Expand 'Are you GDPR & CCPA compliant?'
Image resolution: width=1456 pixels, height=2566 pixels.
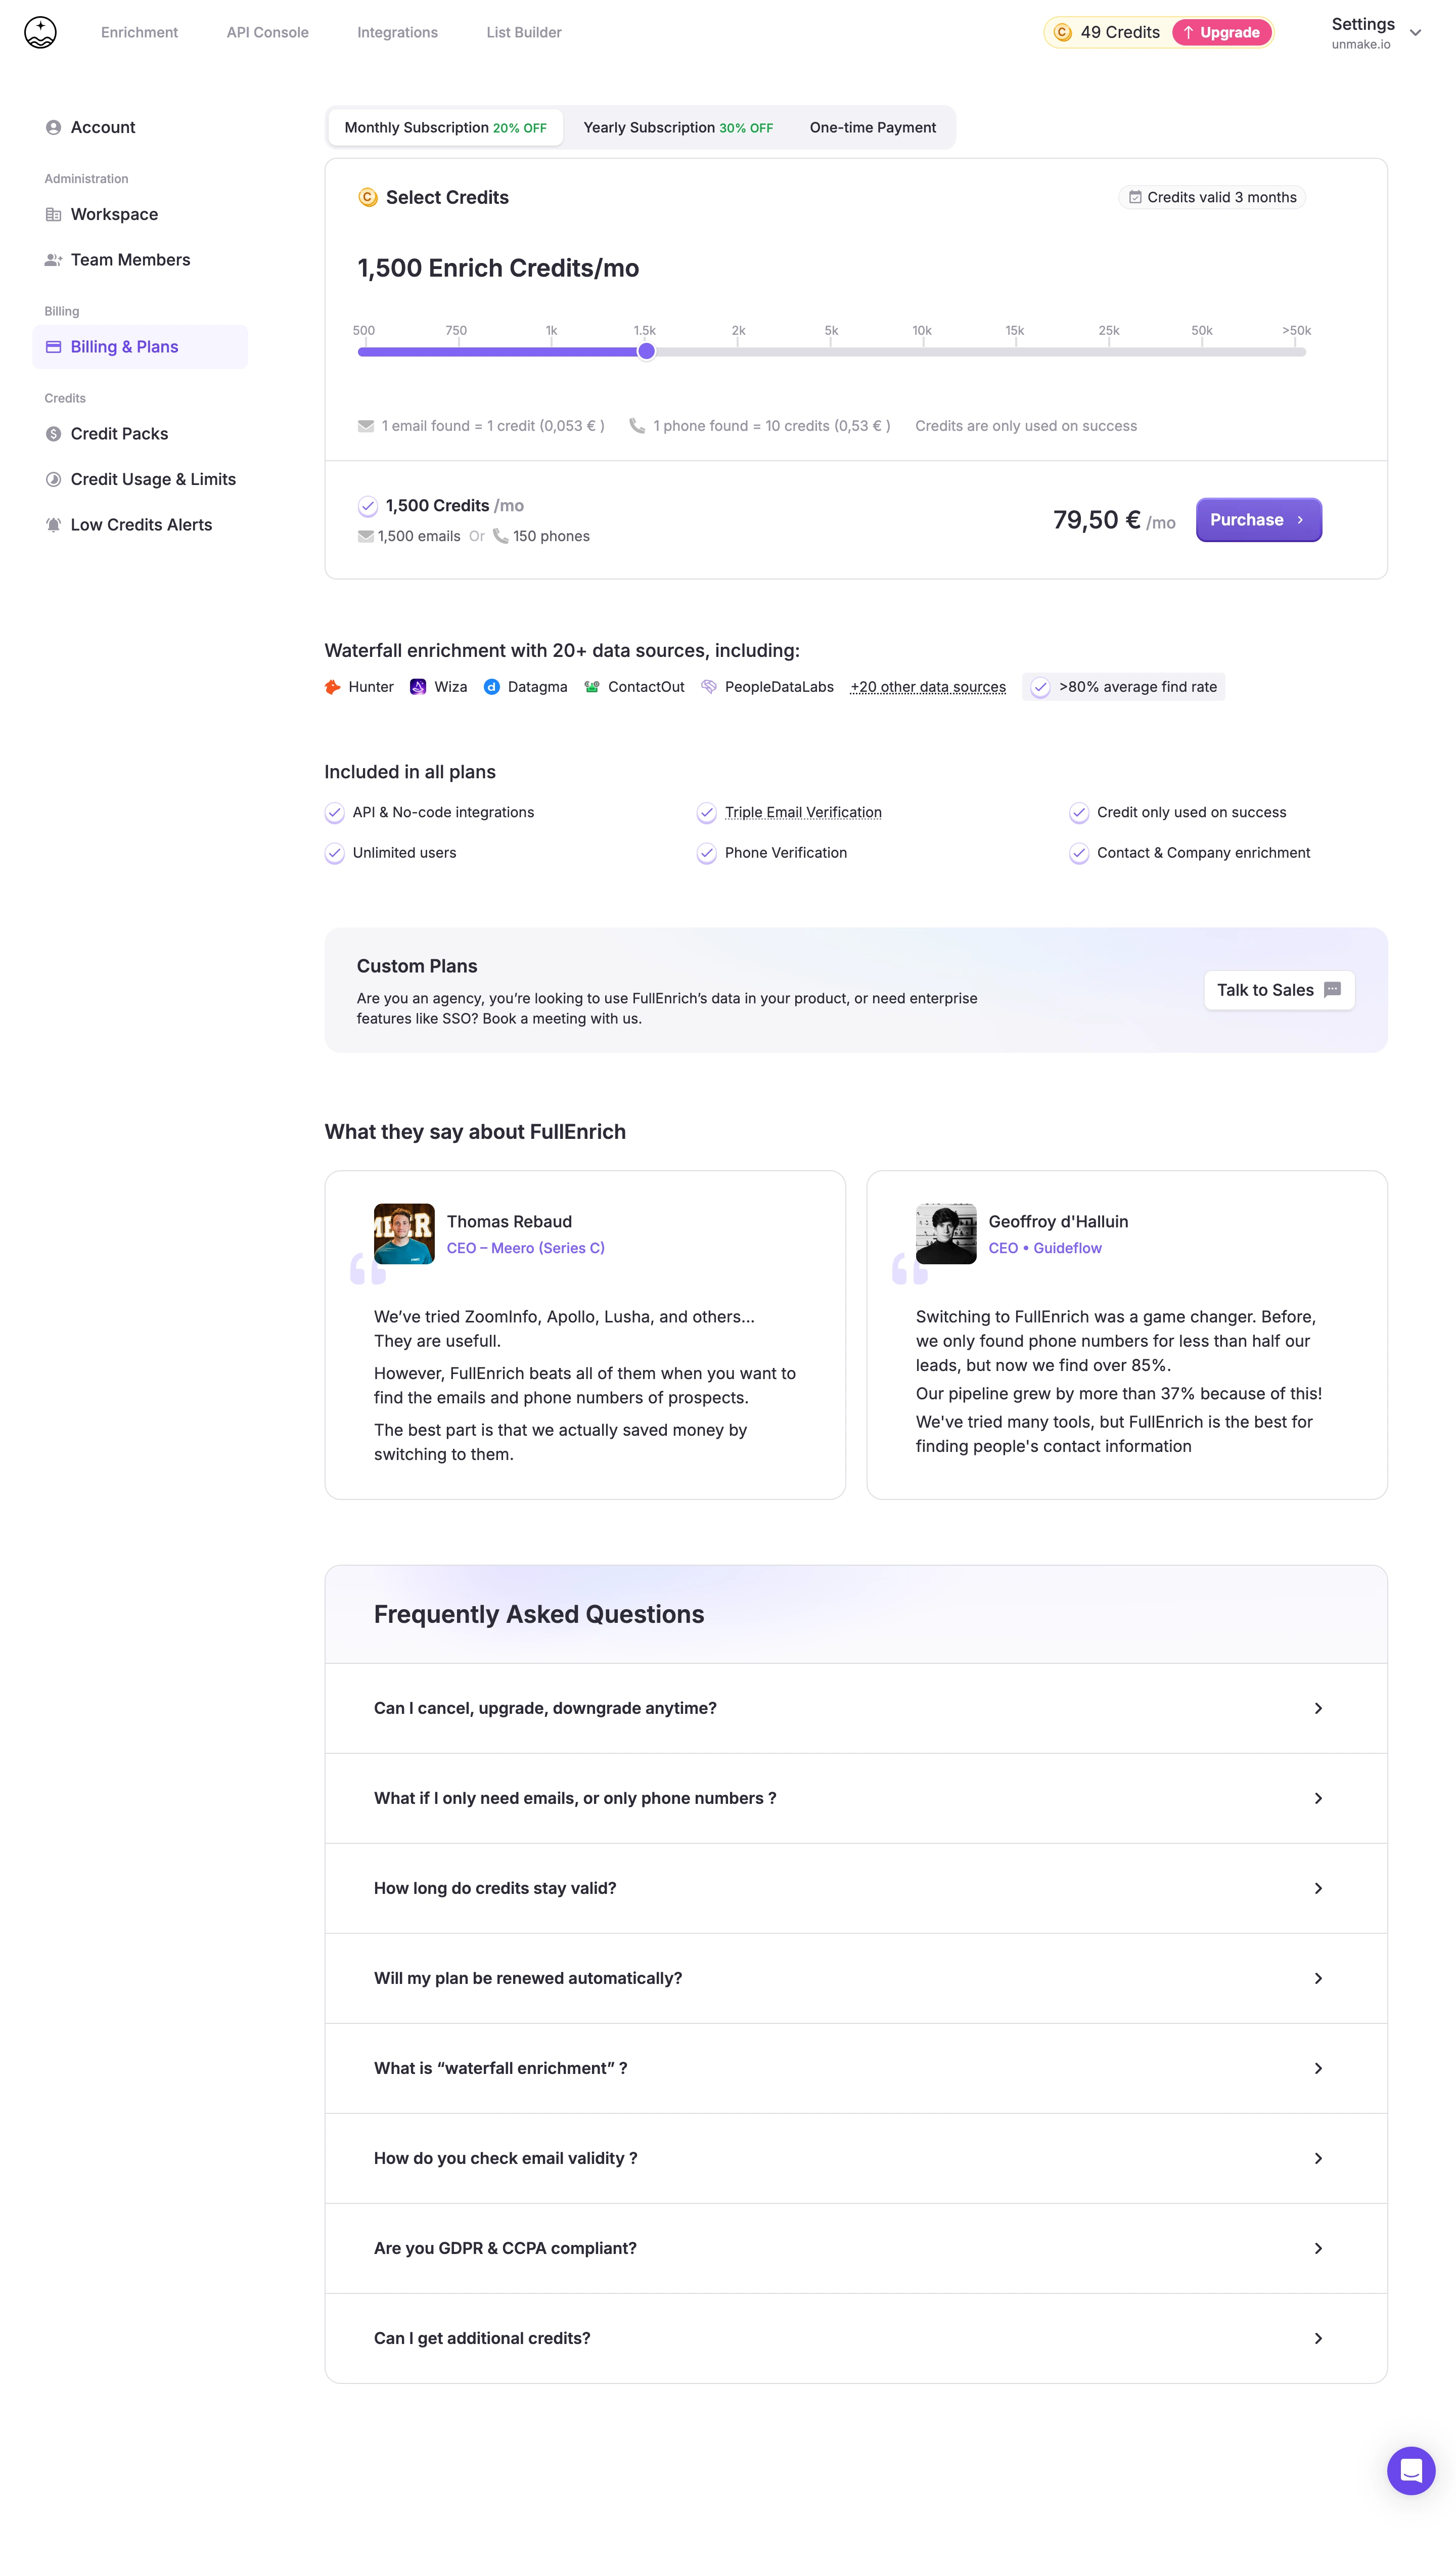click(856, 2249)
